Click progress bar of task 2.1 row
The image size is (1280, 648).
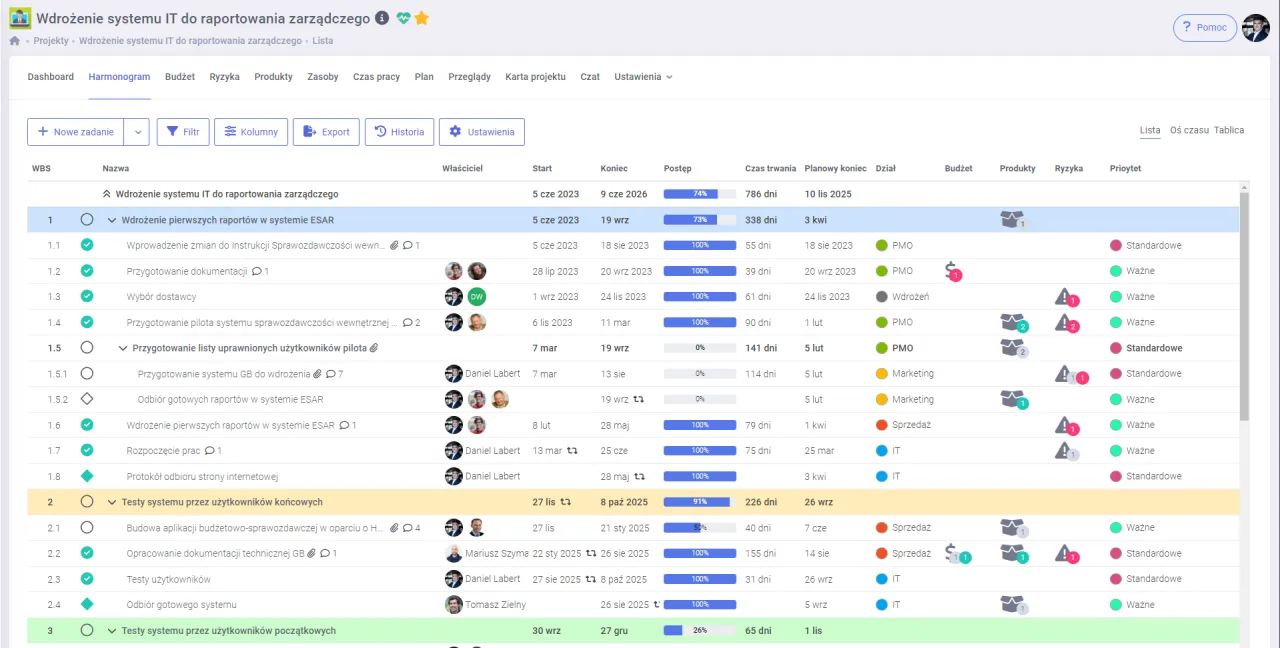click(x=699, y=527)
